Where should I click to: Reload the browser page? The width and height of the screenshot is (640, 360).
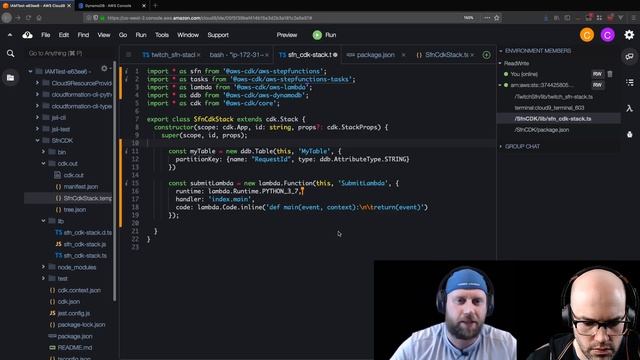click(28, 18)
